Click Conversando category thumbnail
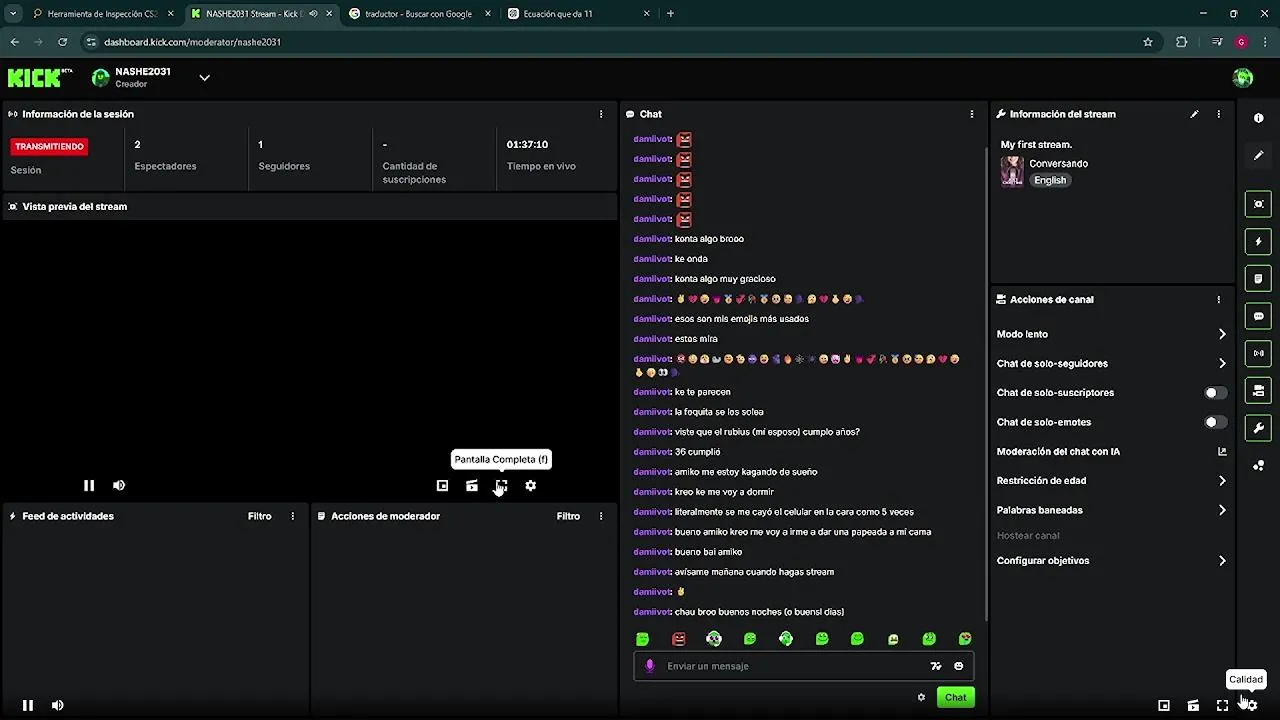The image size is (1280, 720). pos(1012,171)
